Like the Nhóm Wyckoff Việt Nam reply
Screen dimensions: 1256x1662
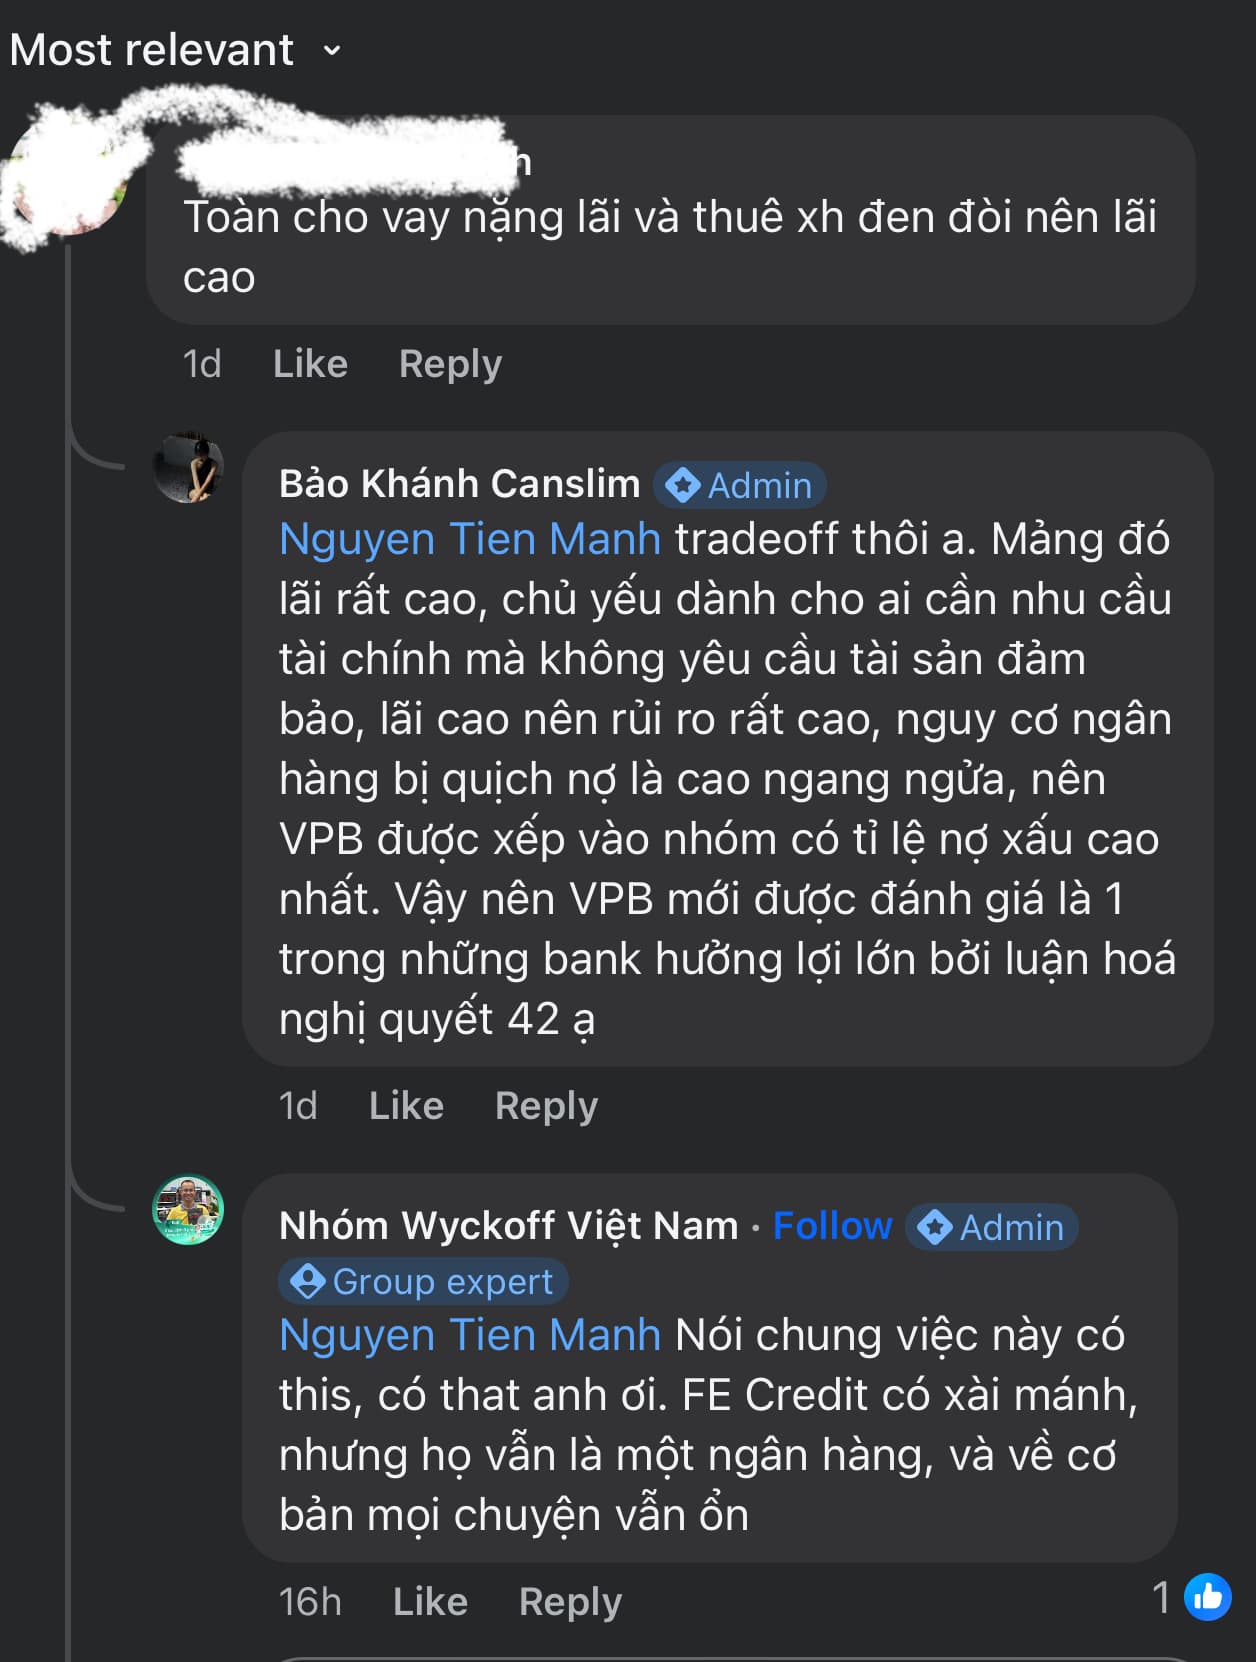coord(430,1602)
